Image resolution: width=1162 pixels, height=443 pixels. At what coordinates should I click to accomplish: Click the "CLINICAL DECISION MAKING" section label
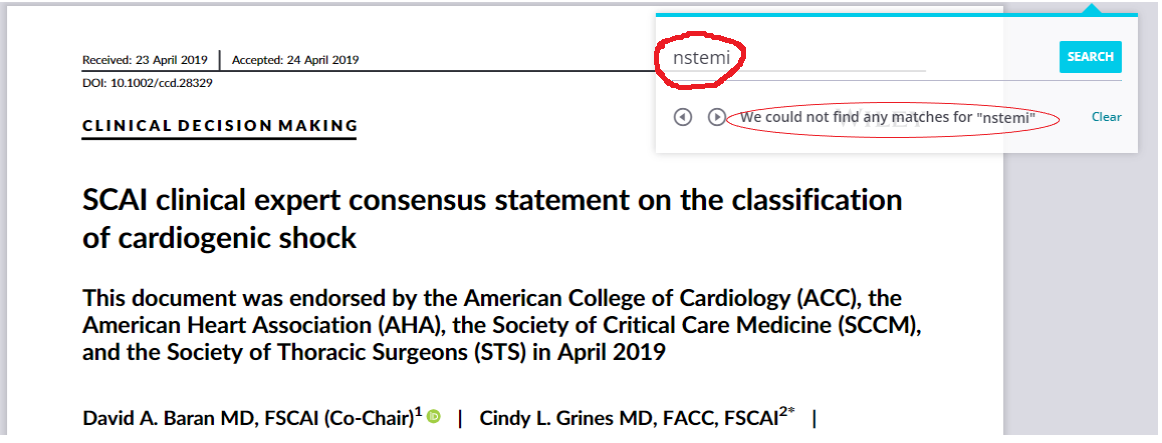(x=220, y=126)
